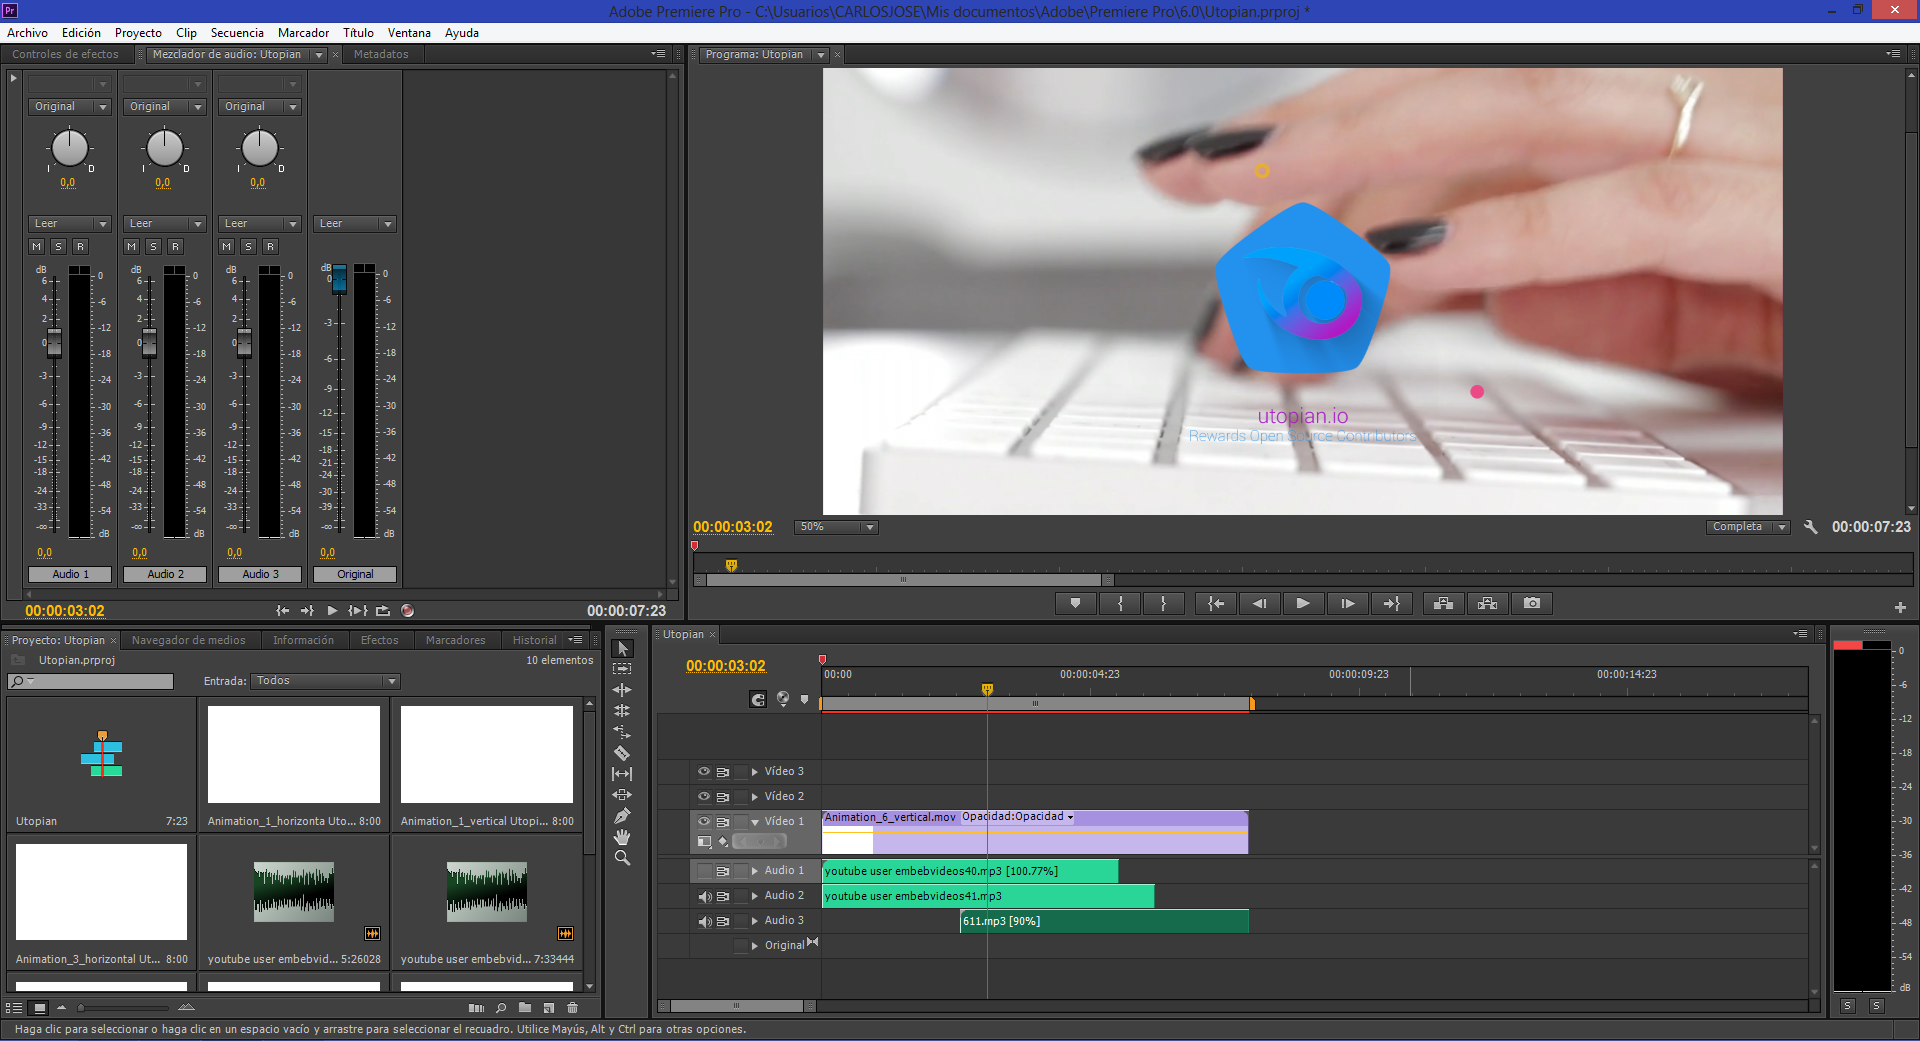
Task: Open the Marcador menu
Action: (x=303, y=33)
